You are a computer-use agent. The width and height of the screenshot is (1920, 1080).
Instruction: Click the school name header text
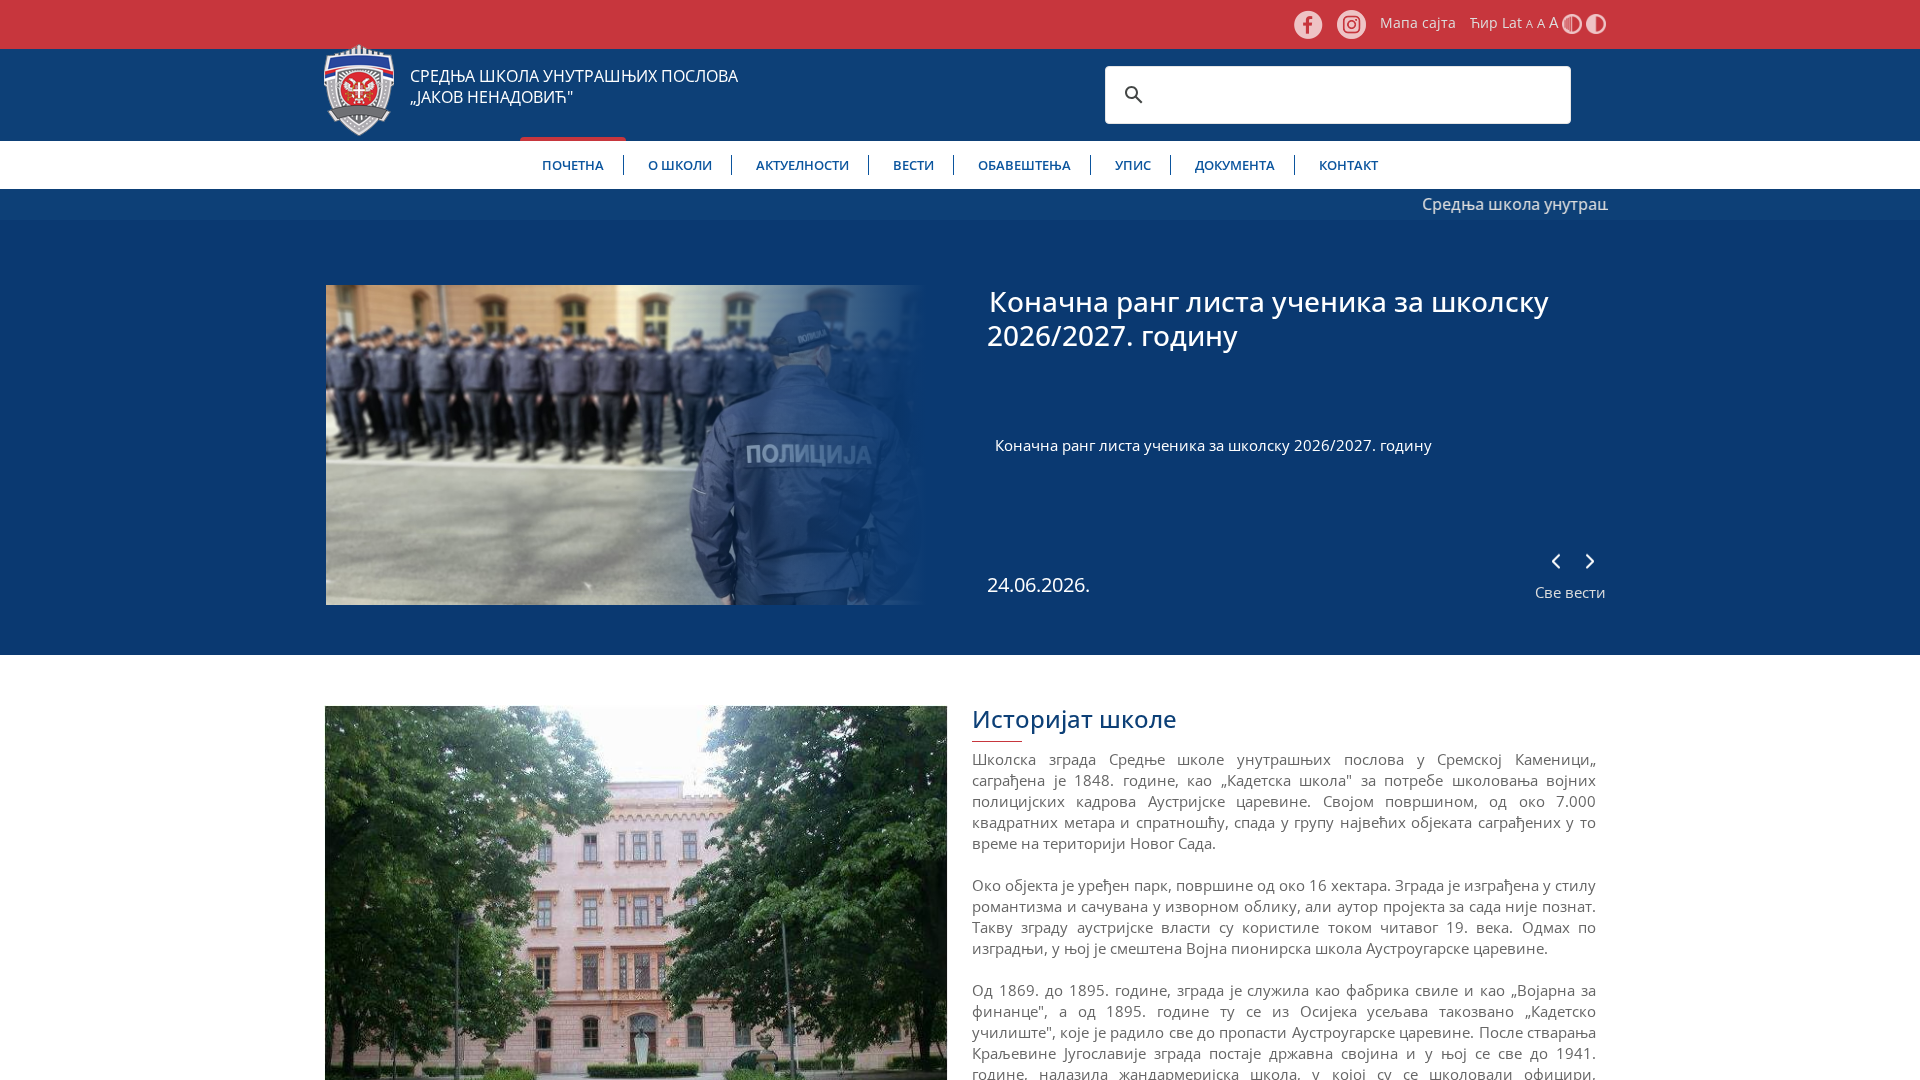click(x=574, y=87)
